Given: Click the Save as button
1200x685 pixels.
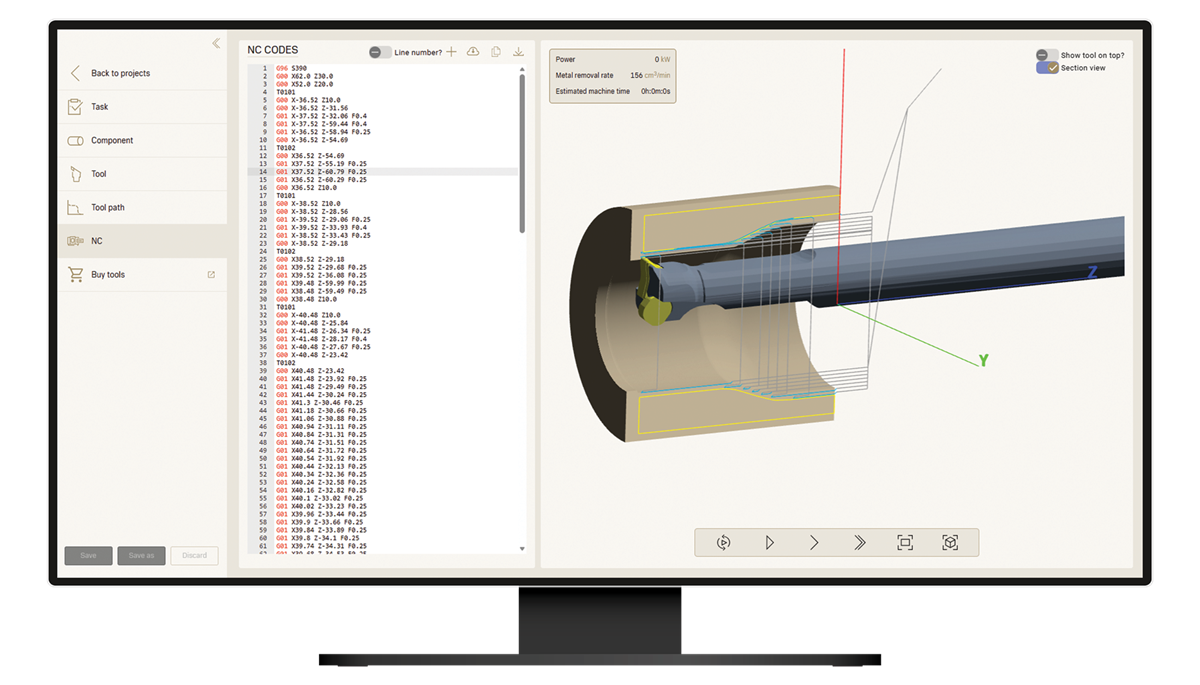Looking at the screenshot, I should click(x=140, y=555).
